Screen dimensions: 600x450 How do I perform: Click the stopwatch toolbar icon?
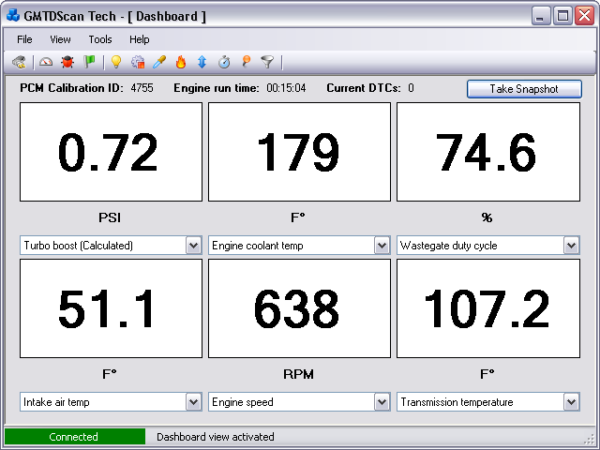pyautogui.click(x=225, y=62)
